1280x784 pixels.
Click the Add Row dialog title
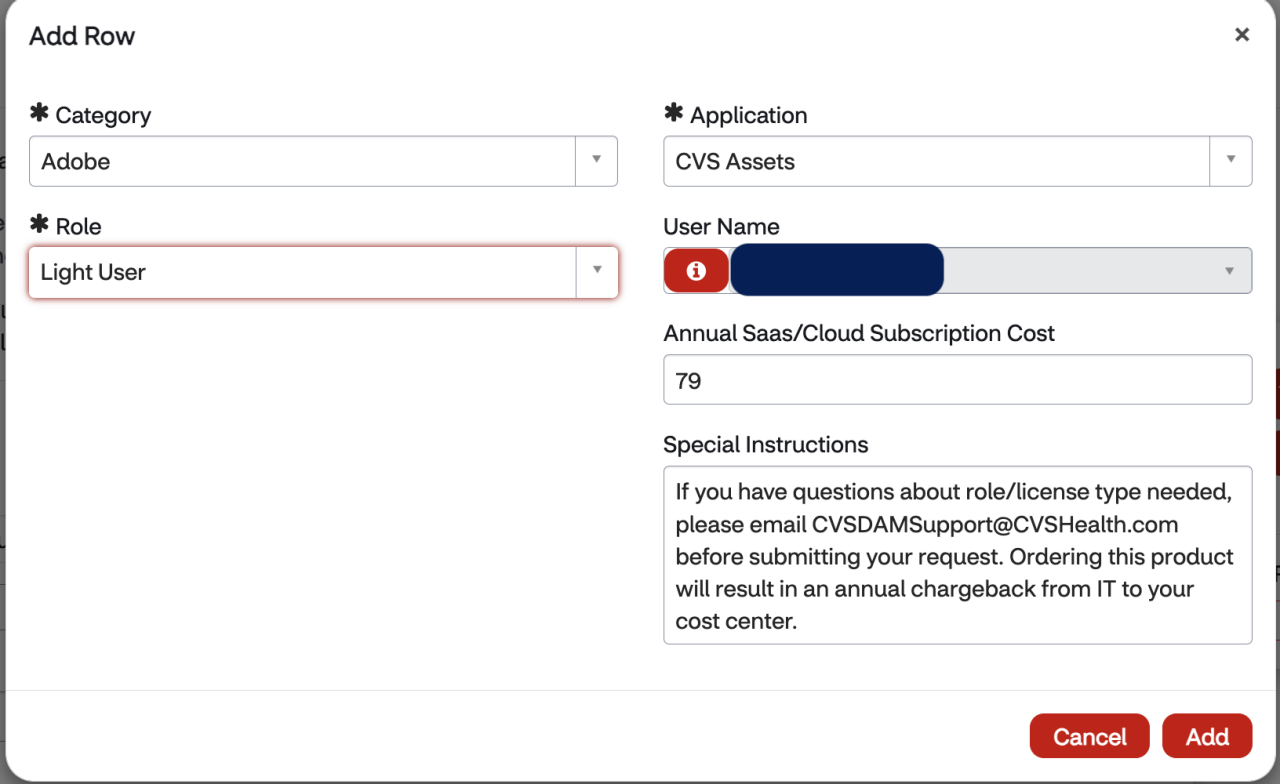[x=82, y=36]
